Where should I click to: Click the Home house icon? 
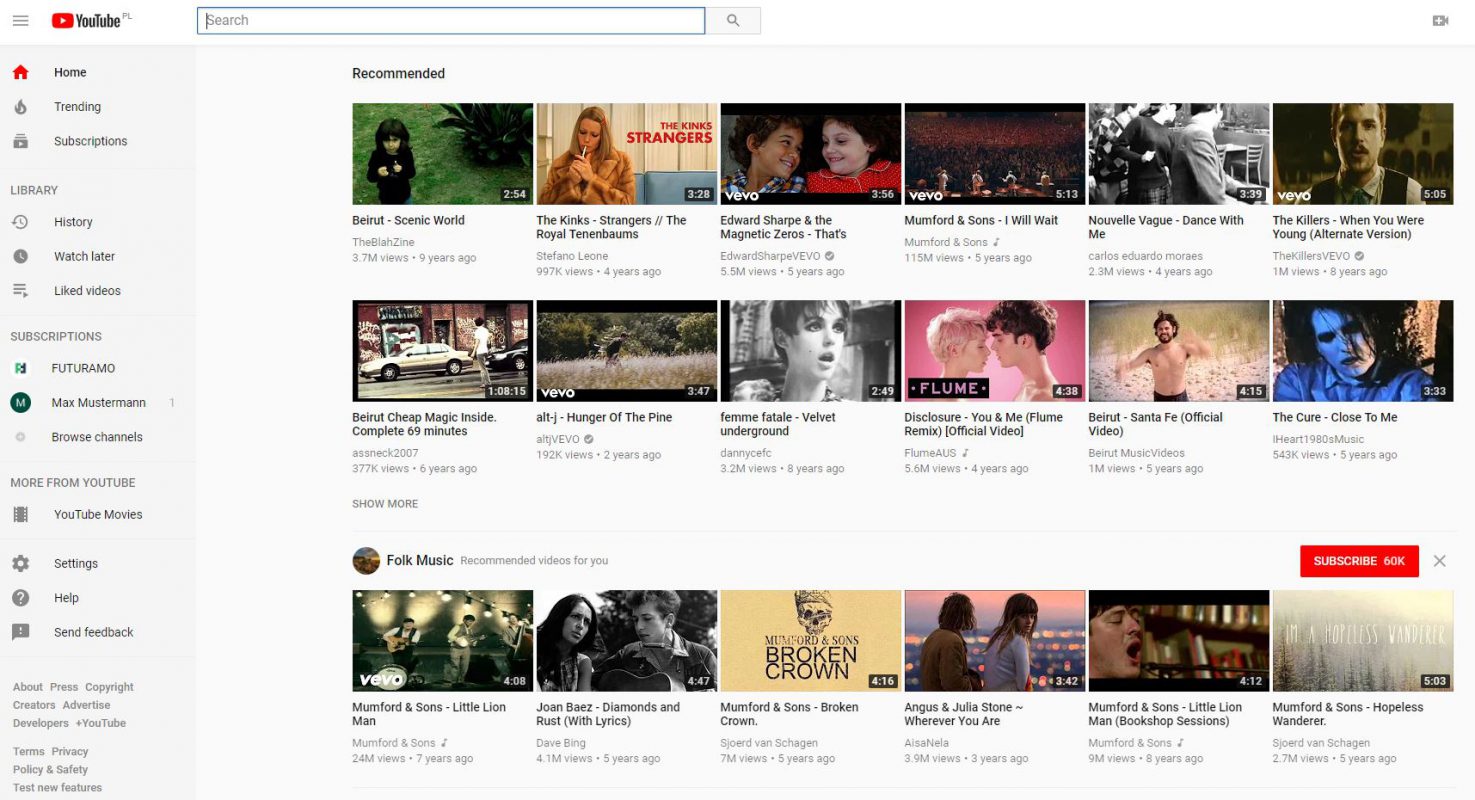20,72
